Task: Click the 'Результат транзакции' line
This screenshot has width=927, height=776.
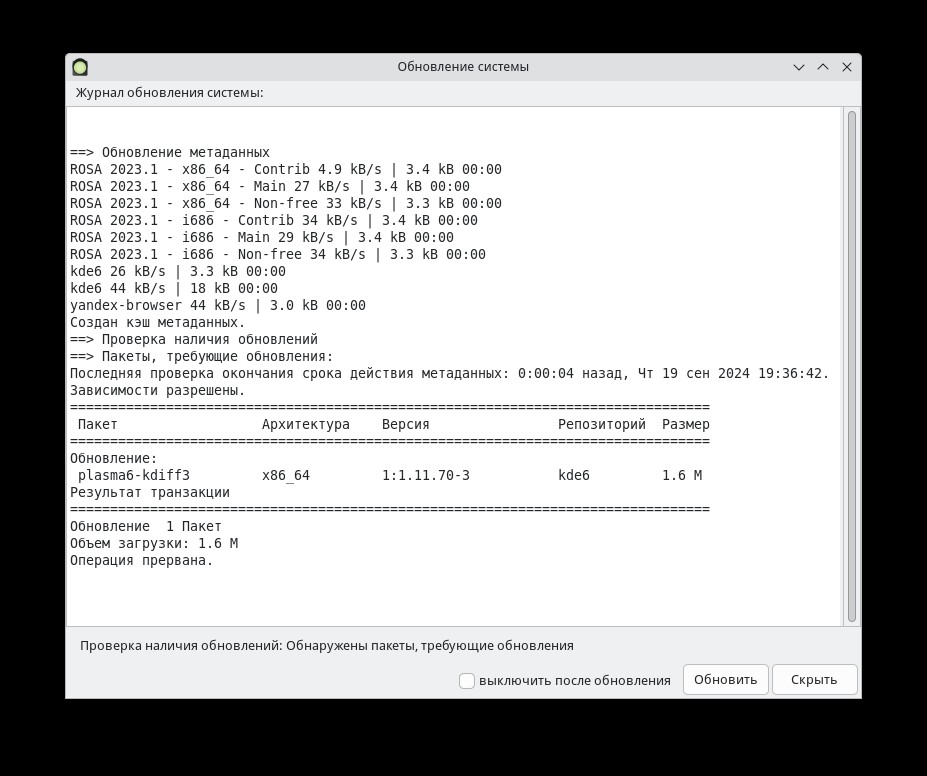Action: (150, 493)
